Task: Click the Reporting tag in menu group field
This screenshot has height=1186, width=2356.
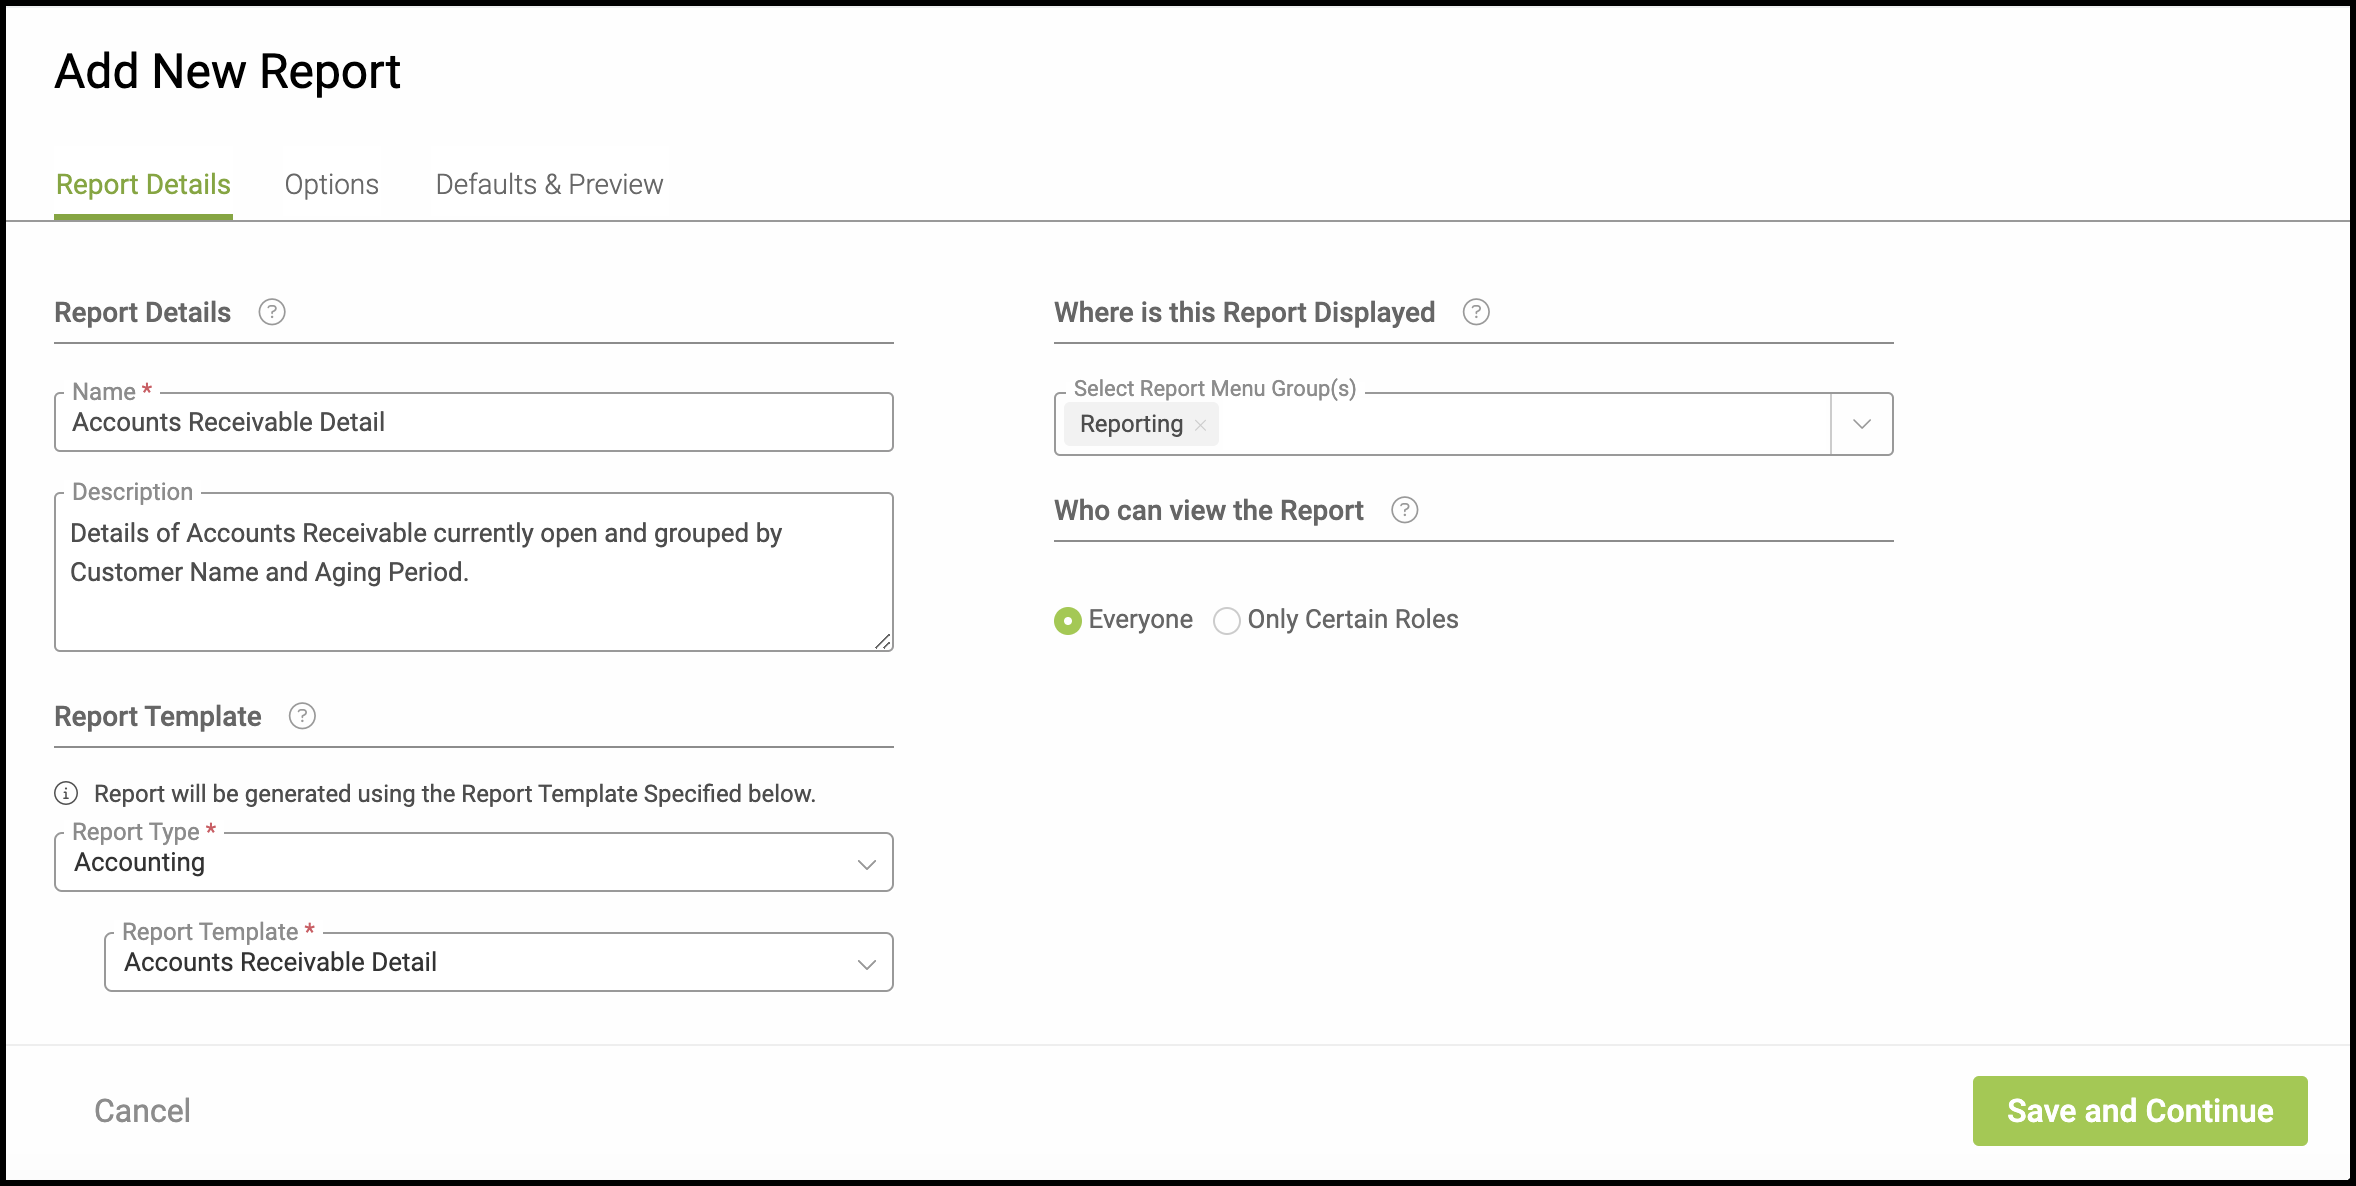Action: click(1131, 424)
